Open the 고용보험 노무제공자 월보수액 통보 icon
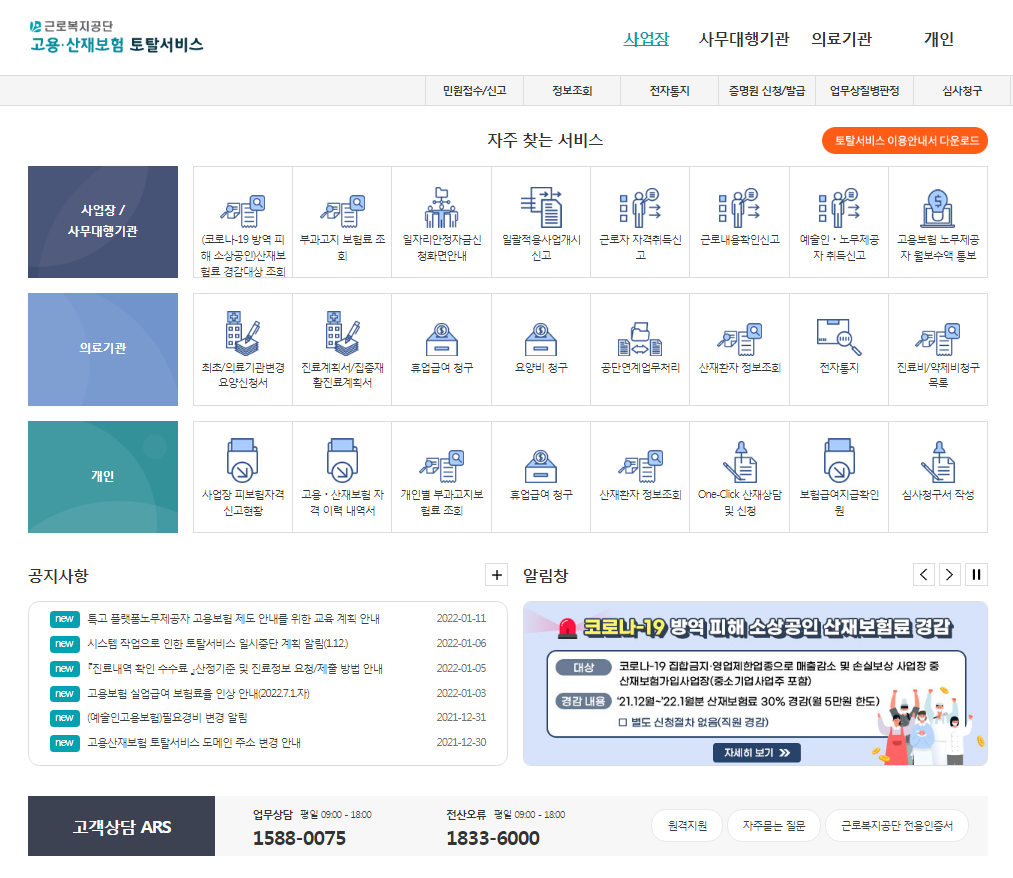Viewport: 1013px width, 878px height. pyautogui.click(x=938, y=221)
